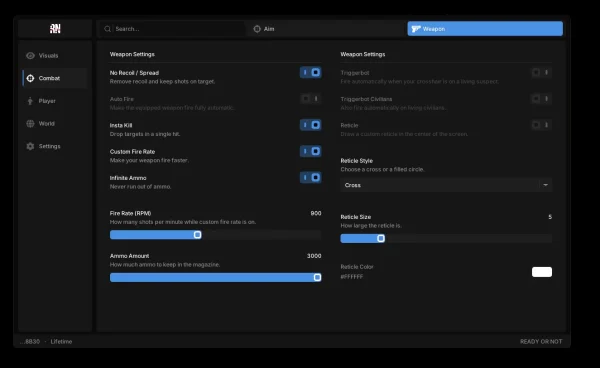Viewport: 600px width, 368px height.
Task: Click the Fire Rate value 900
Action: (316, 213)
